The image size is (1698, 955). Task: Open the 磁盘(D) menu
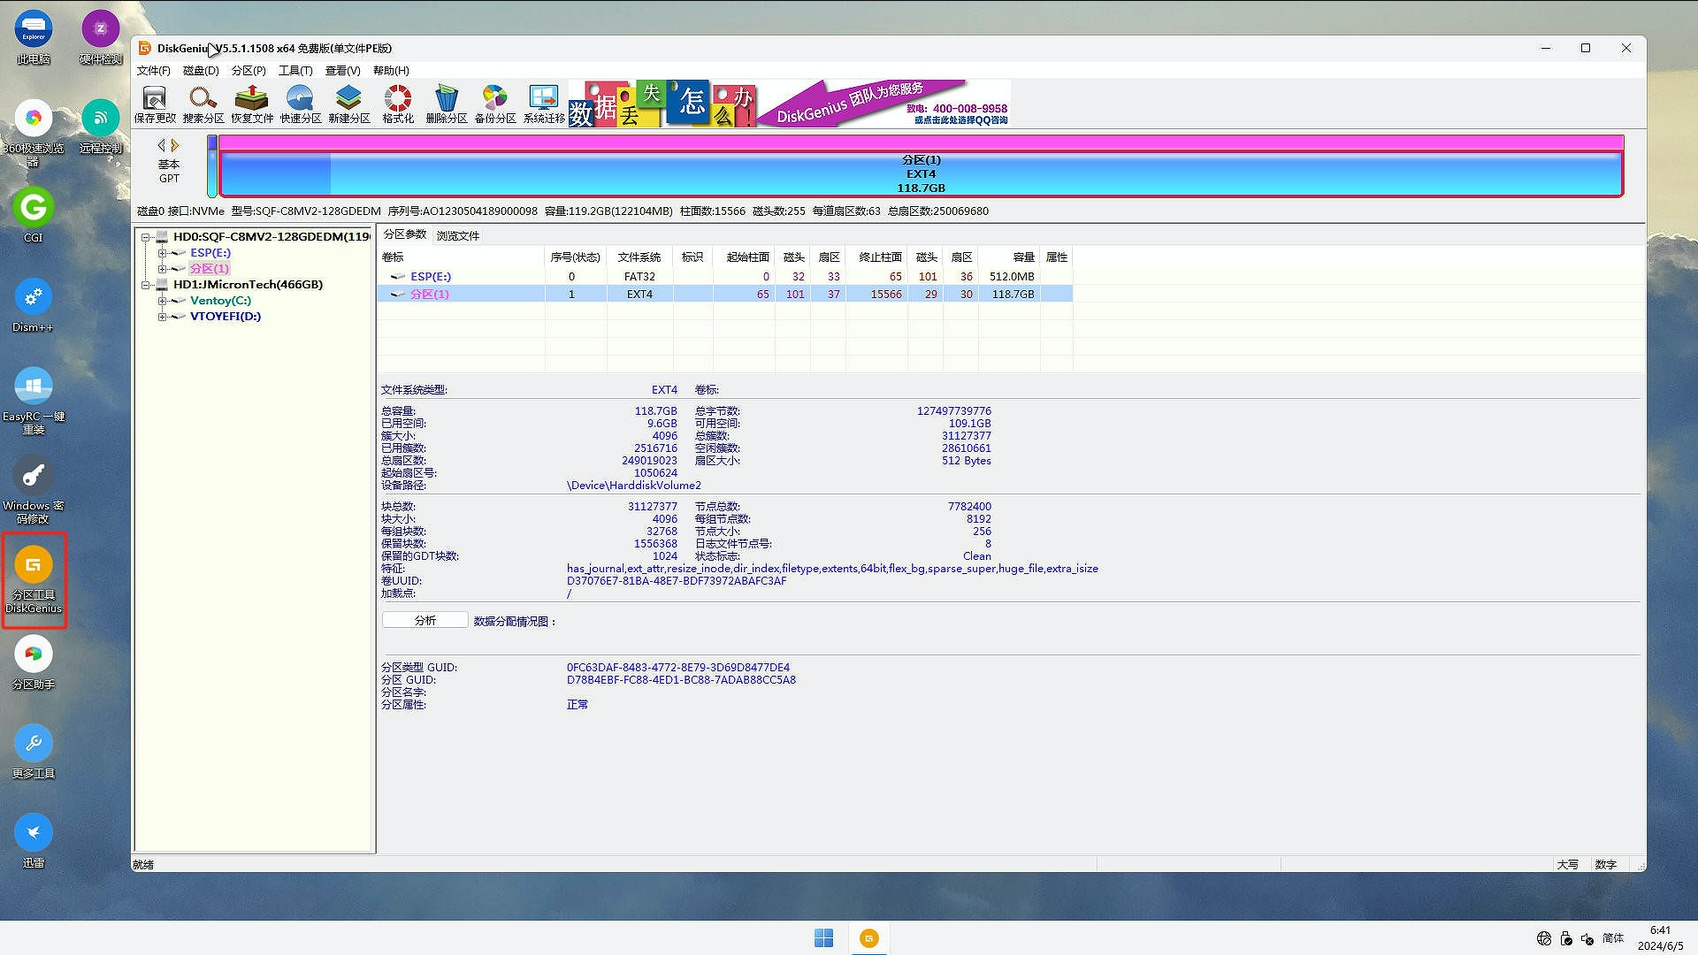coord(201,71)
